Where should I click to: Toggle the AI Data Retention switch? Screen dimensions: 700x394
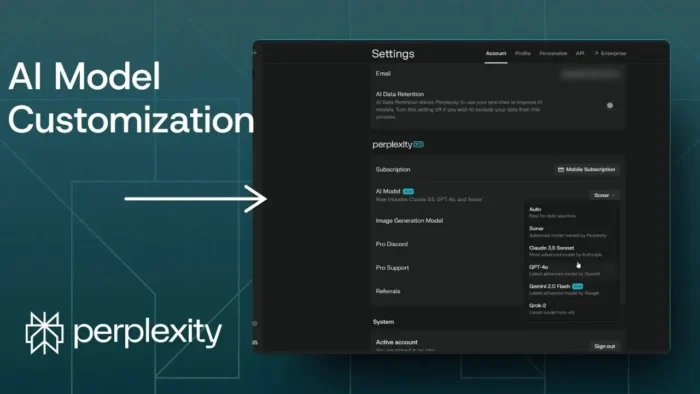[x=609, y=106]
